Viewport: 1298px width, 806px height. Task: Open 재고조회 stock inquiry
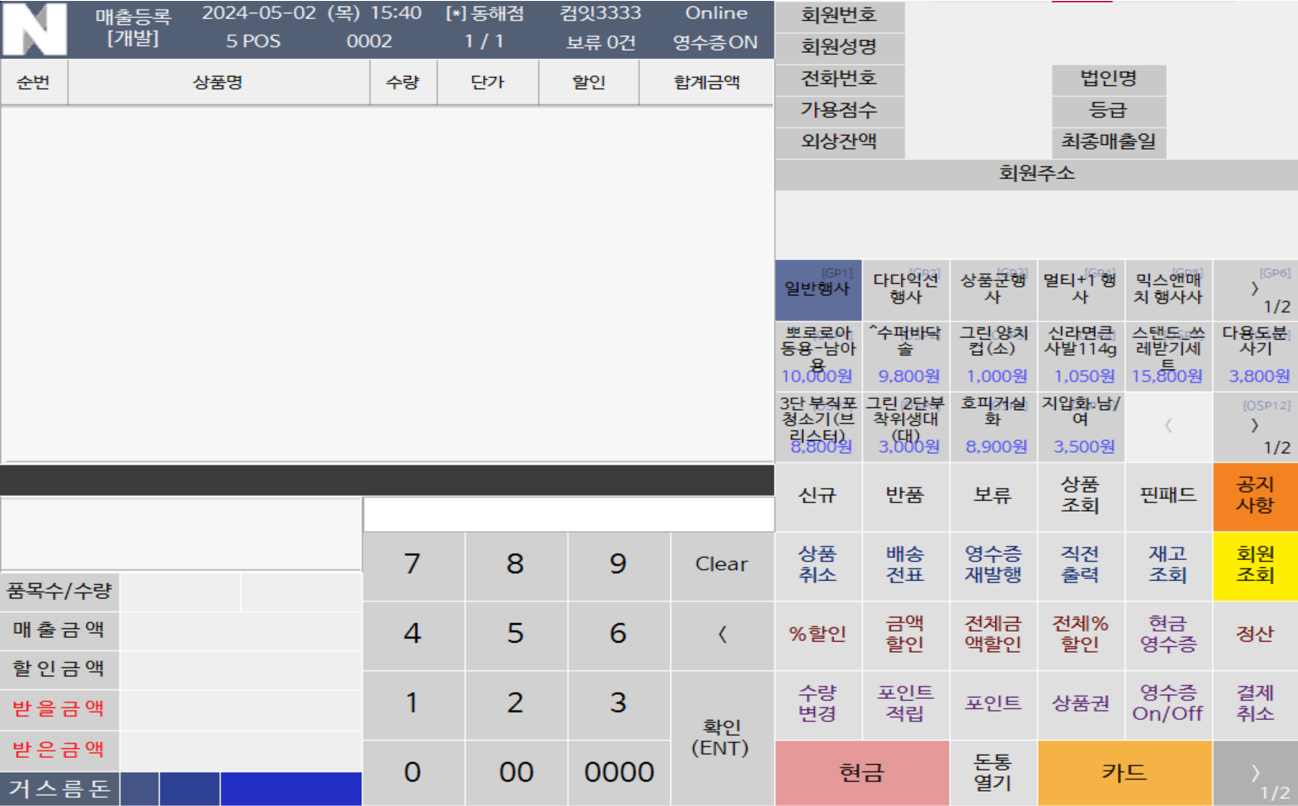pyautogui.click(x=1169, y=566)
